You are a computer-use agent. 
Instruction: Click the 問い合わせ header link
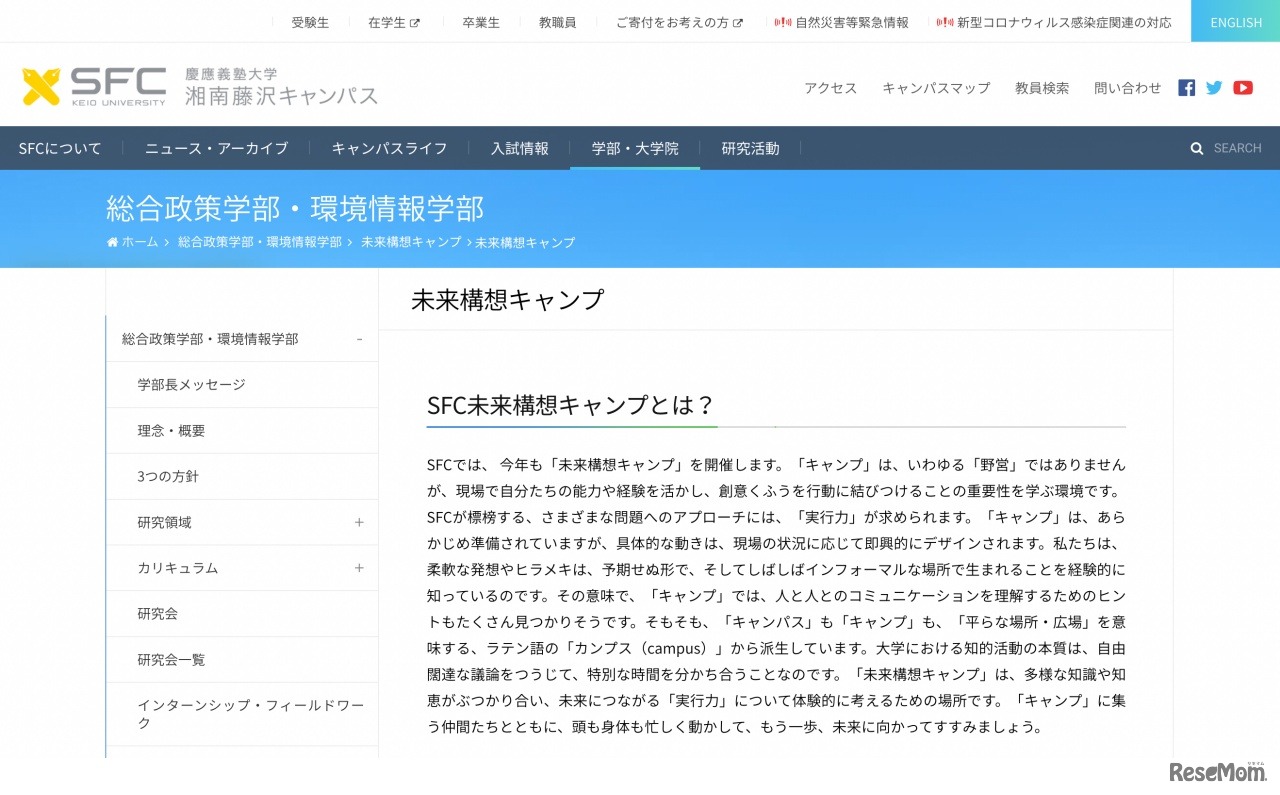[1127, 88]
